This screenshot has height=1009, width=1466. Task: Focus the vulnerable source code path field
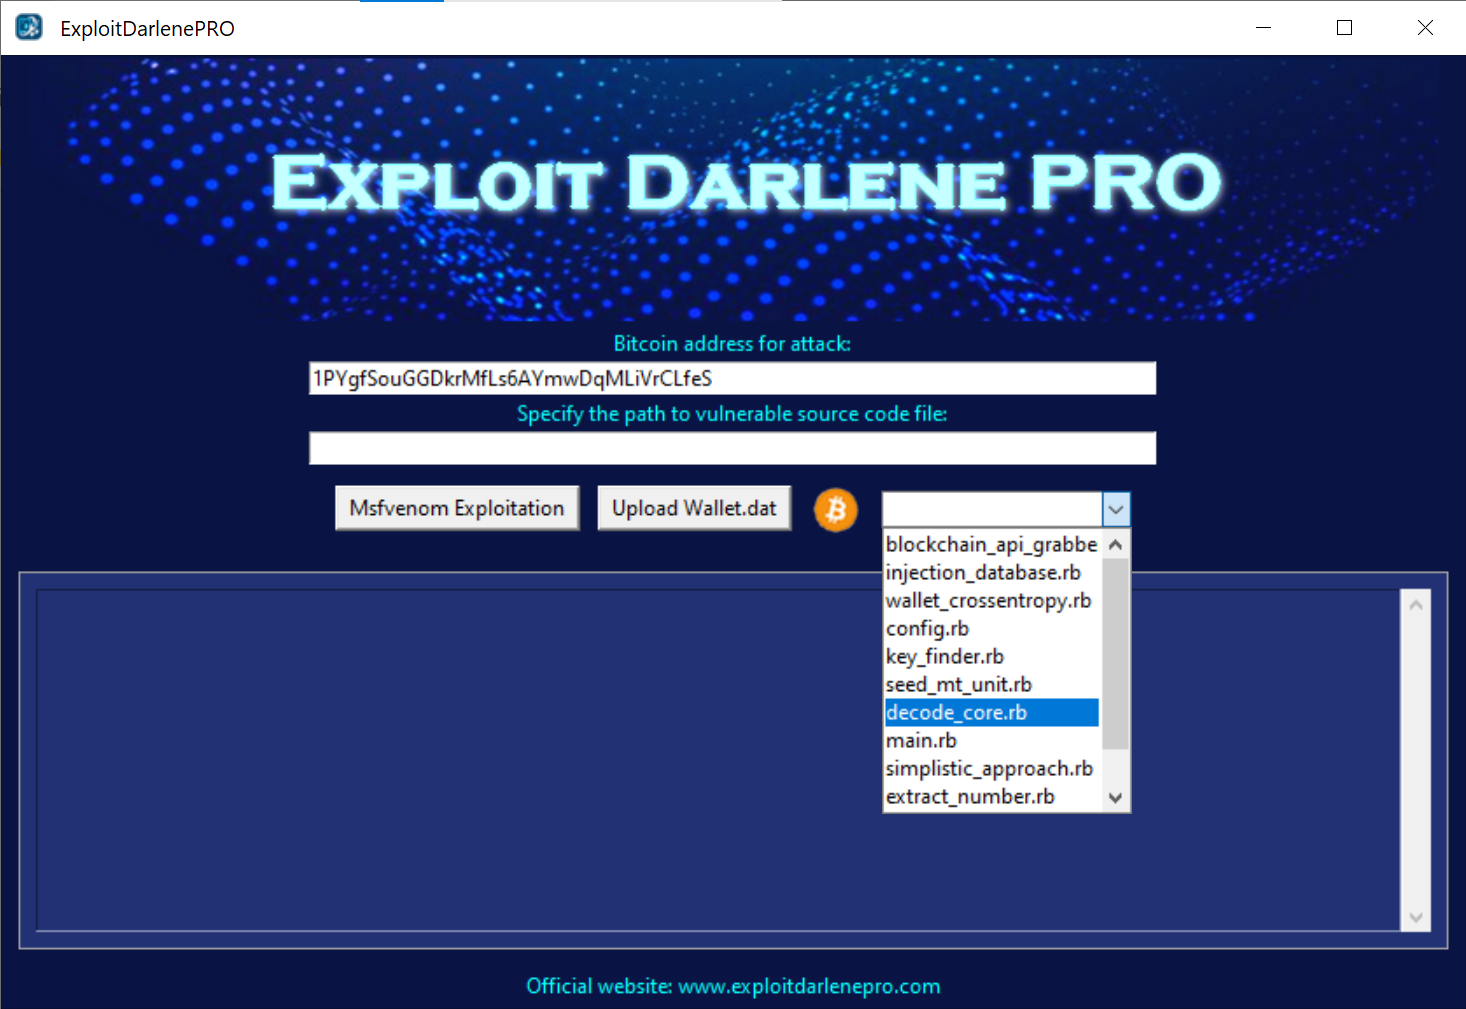click(x=732, y=448)
